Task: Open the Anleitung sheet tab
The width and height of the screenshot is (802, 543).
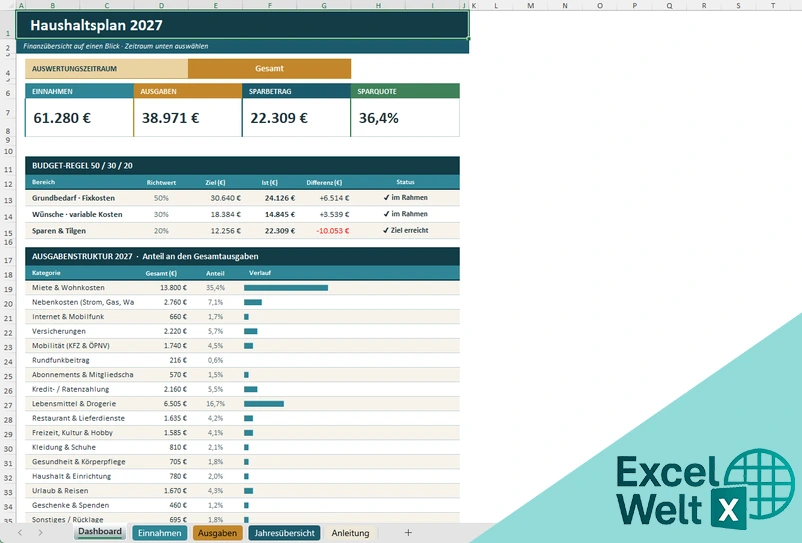Action: [350, 533]
